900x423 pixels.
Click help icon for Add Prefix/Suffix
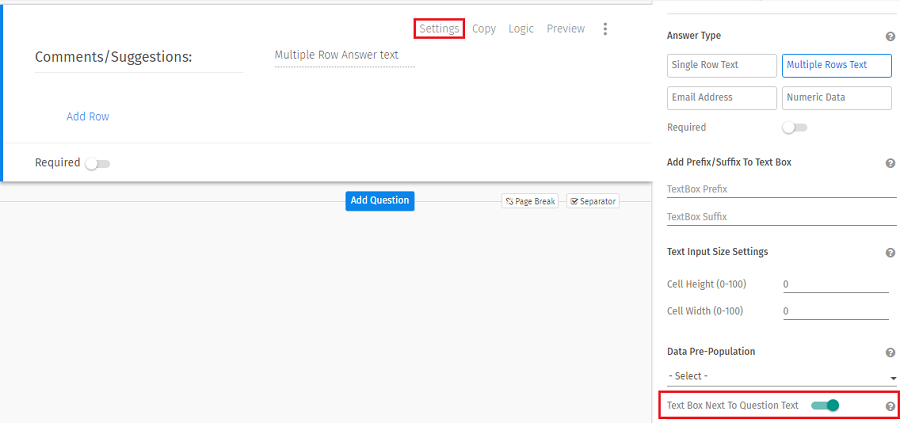(x=890, y=163)
